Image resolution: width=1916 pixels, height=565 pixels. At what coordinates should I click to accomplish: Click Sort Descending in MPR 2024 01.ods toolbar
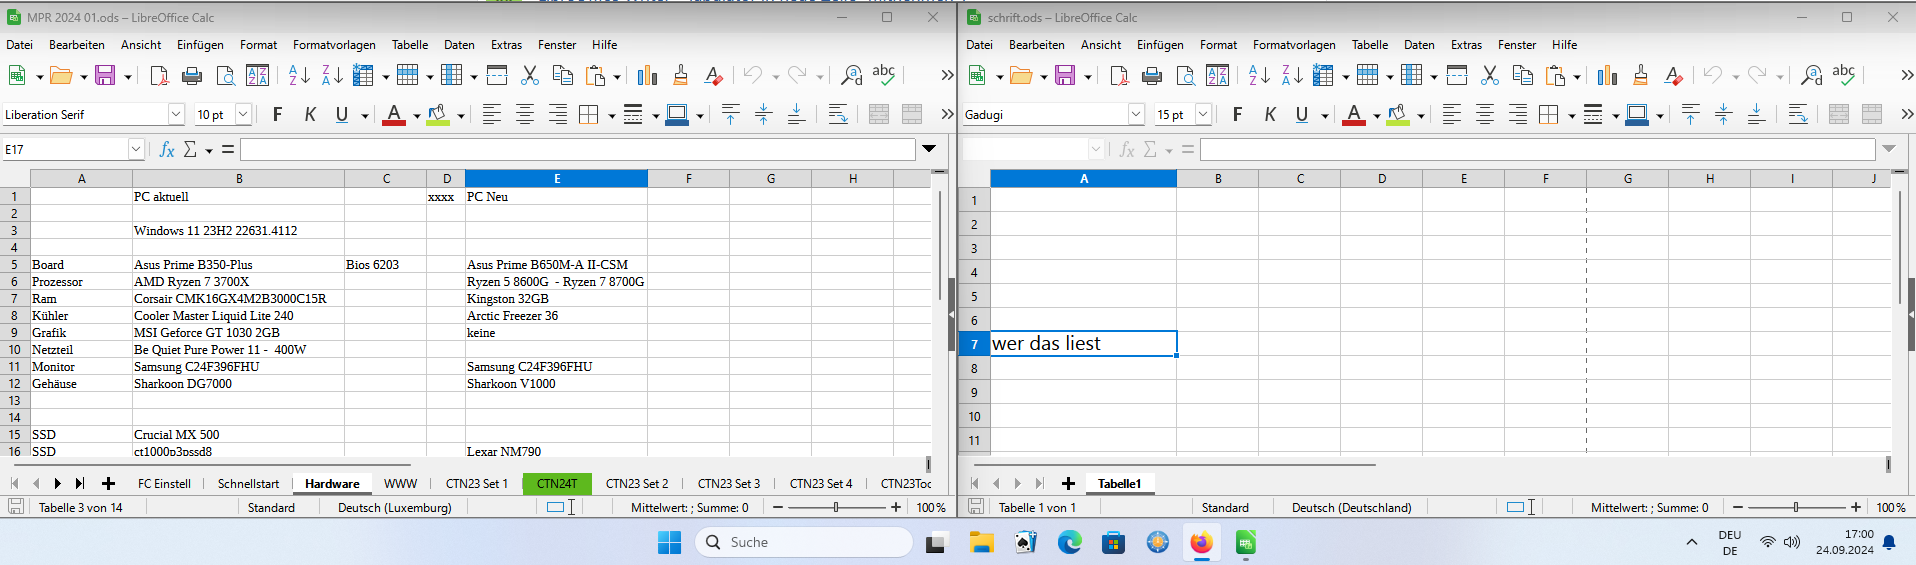click(x=332, y=75)
